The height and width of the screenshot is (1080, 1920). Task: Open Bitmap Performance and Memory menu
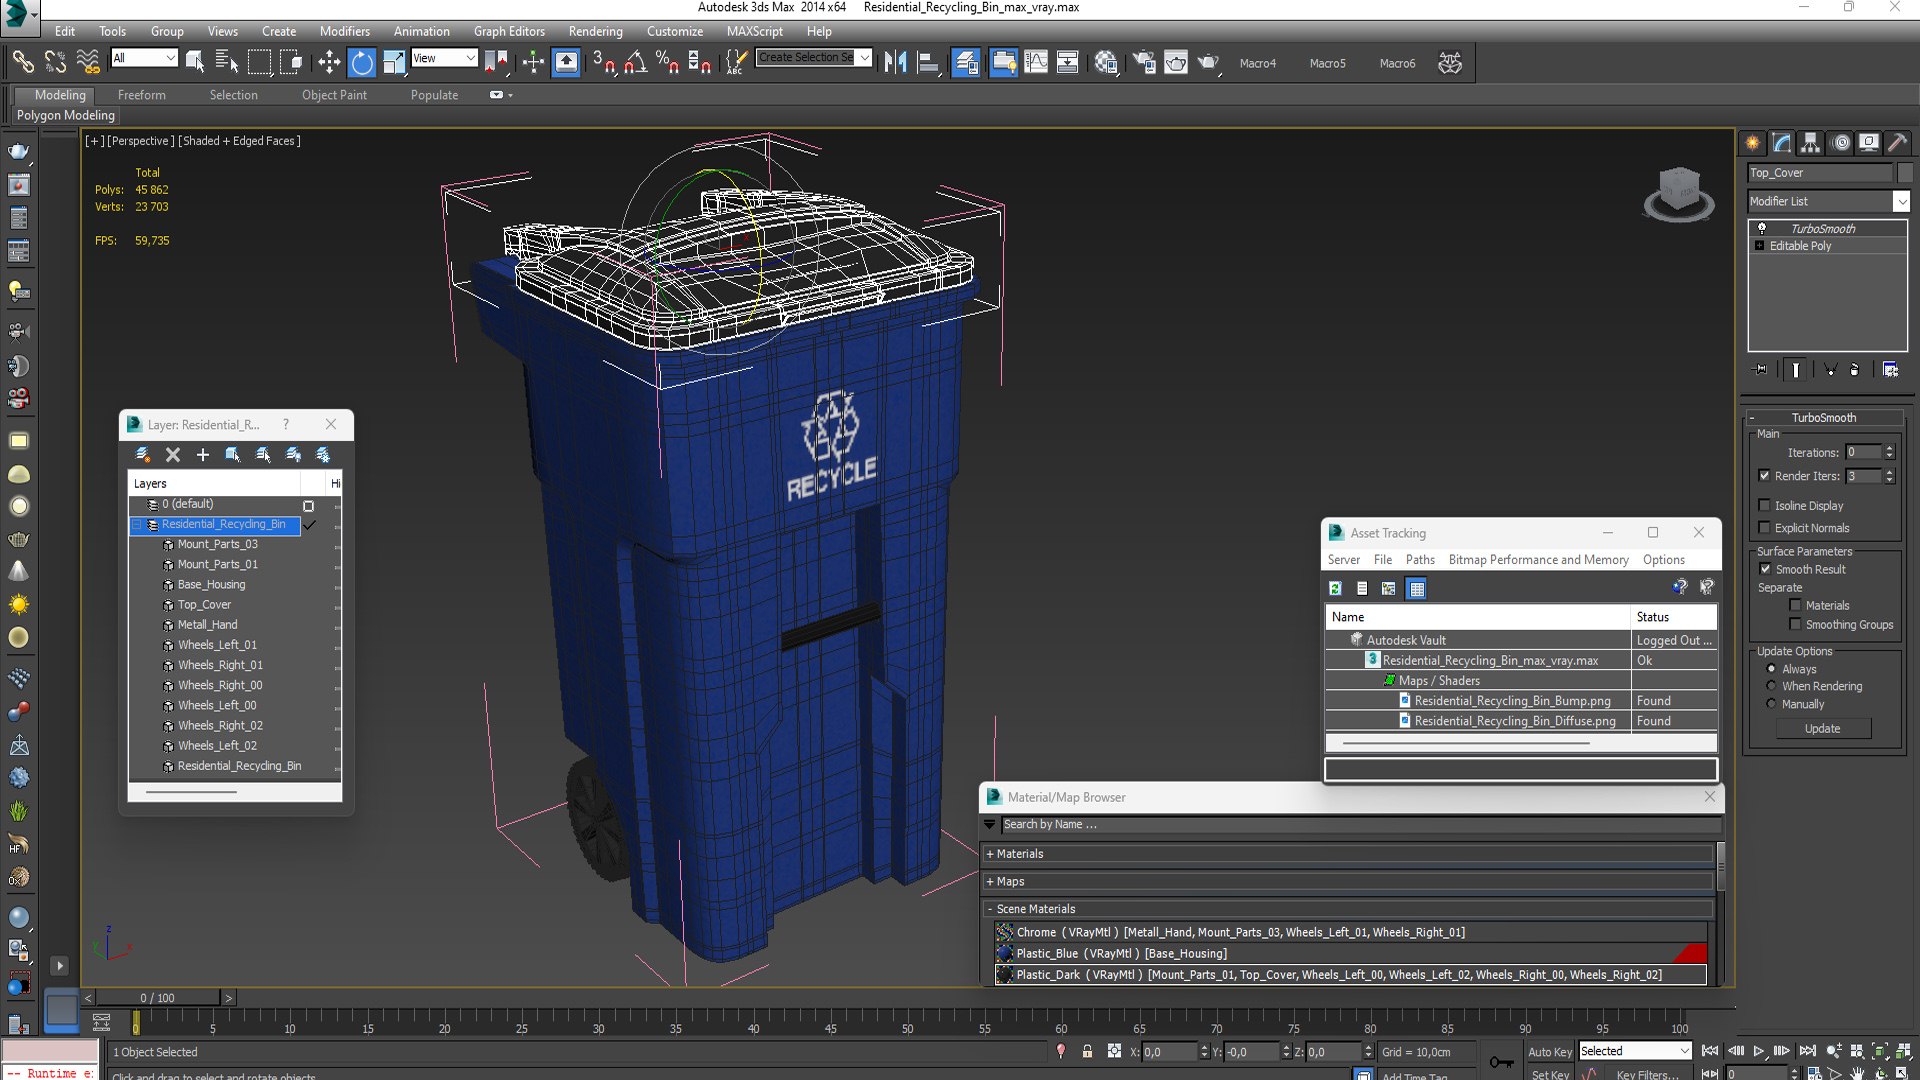1538,560
